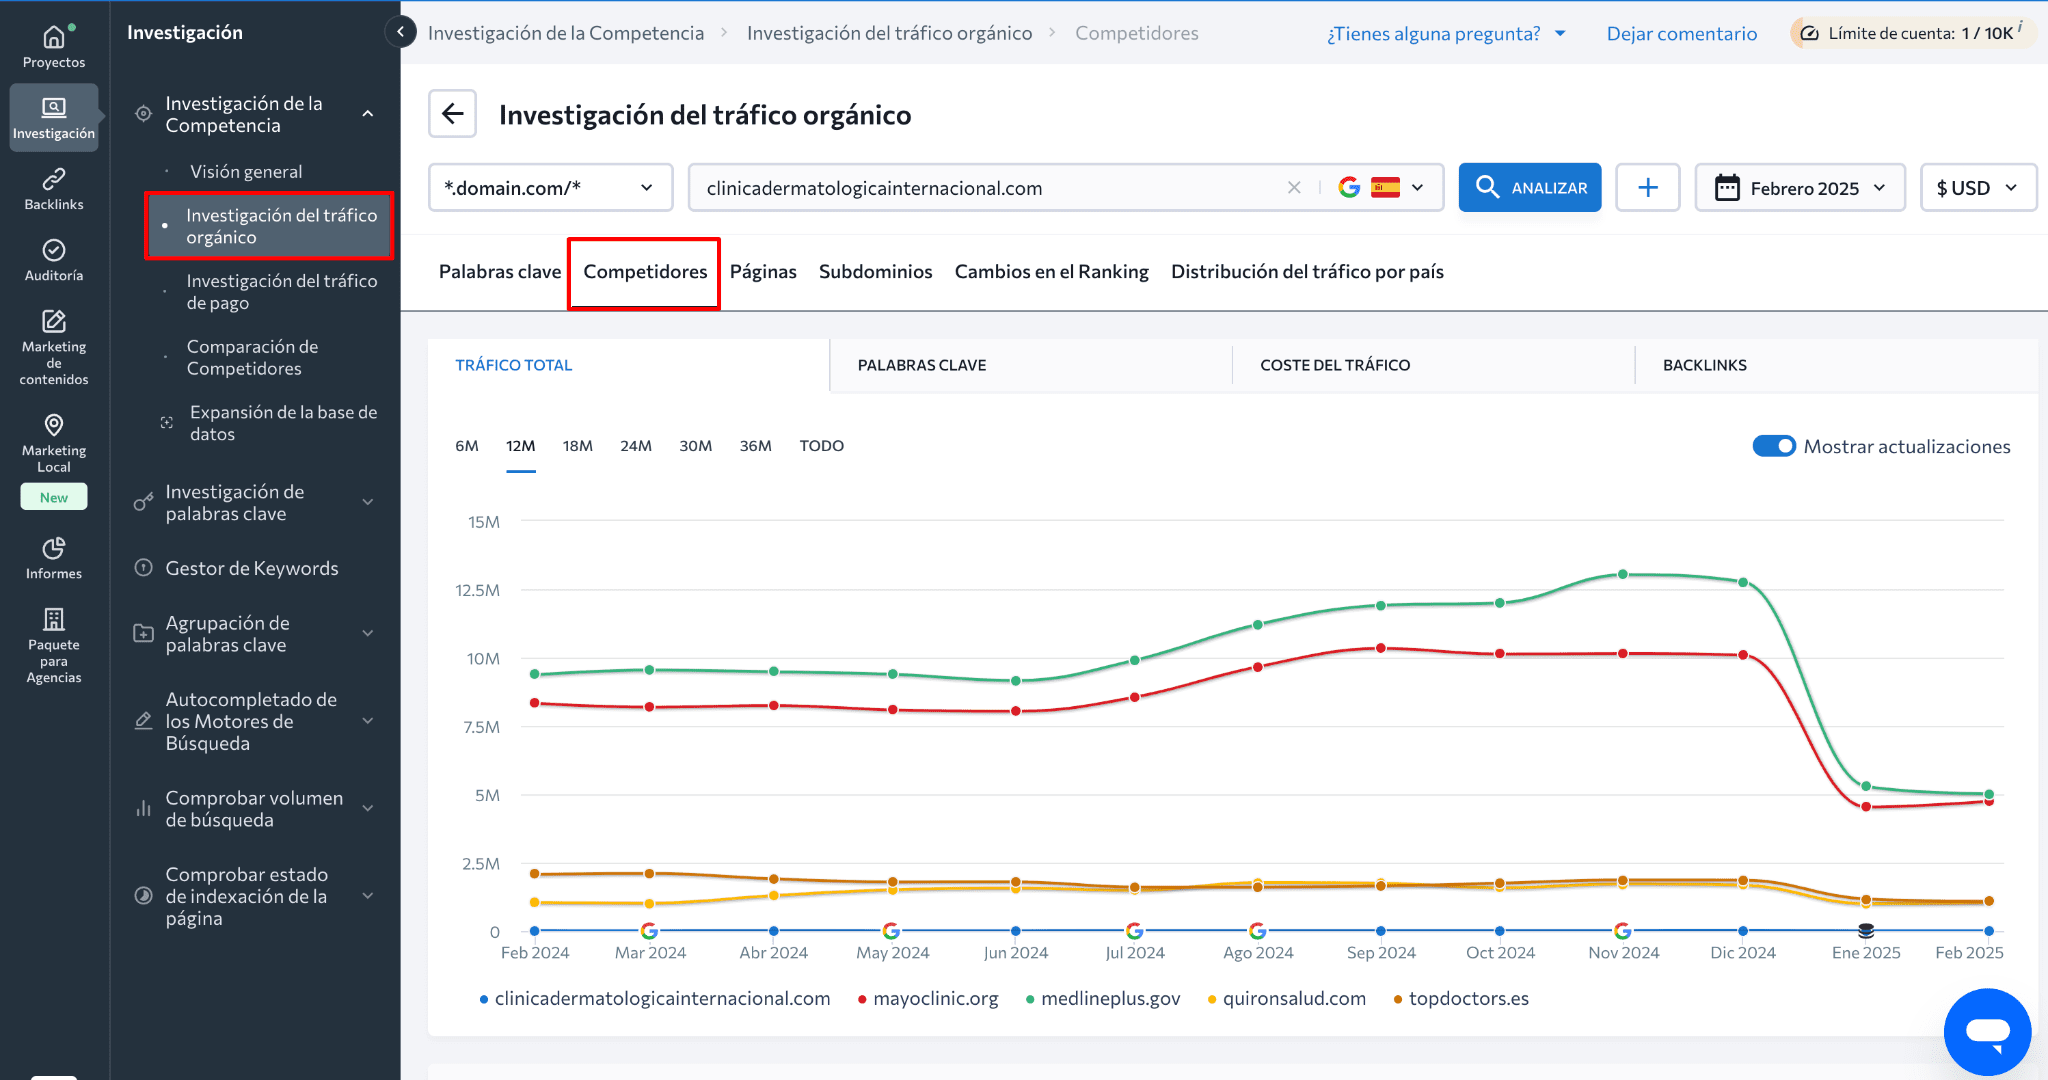
Task: Expand Comprobar volumen de búsqueda
Action: [x=368, y=808]
